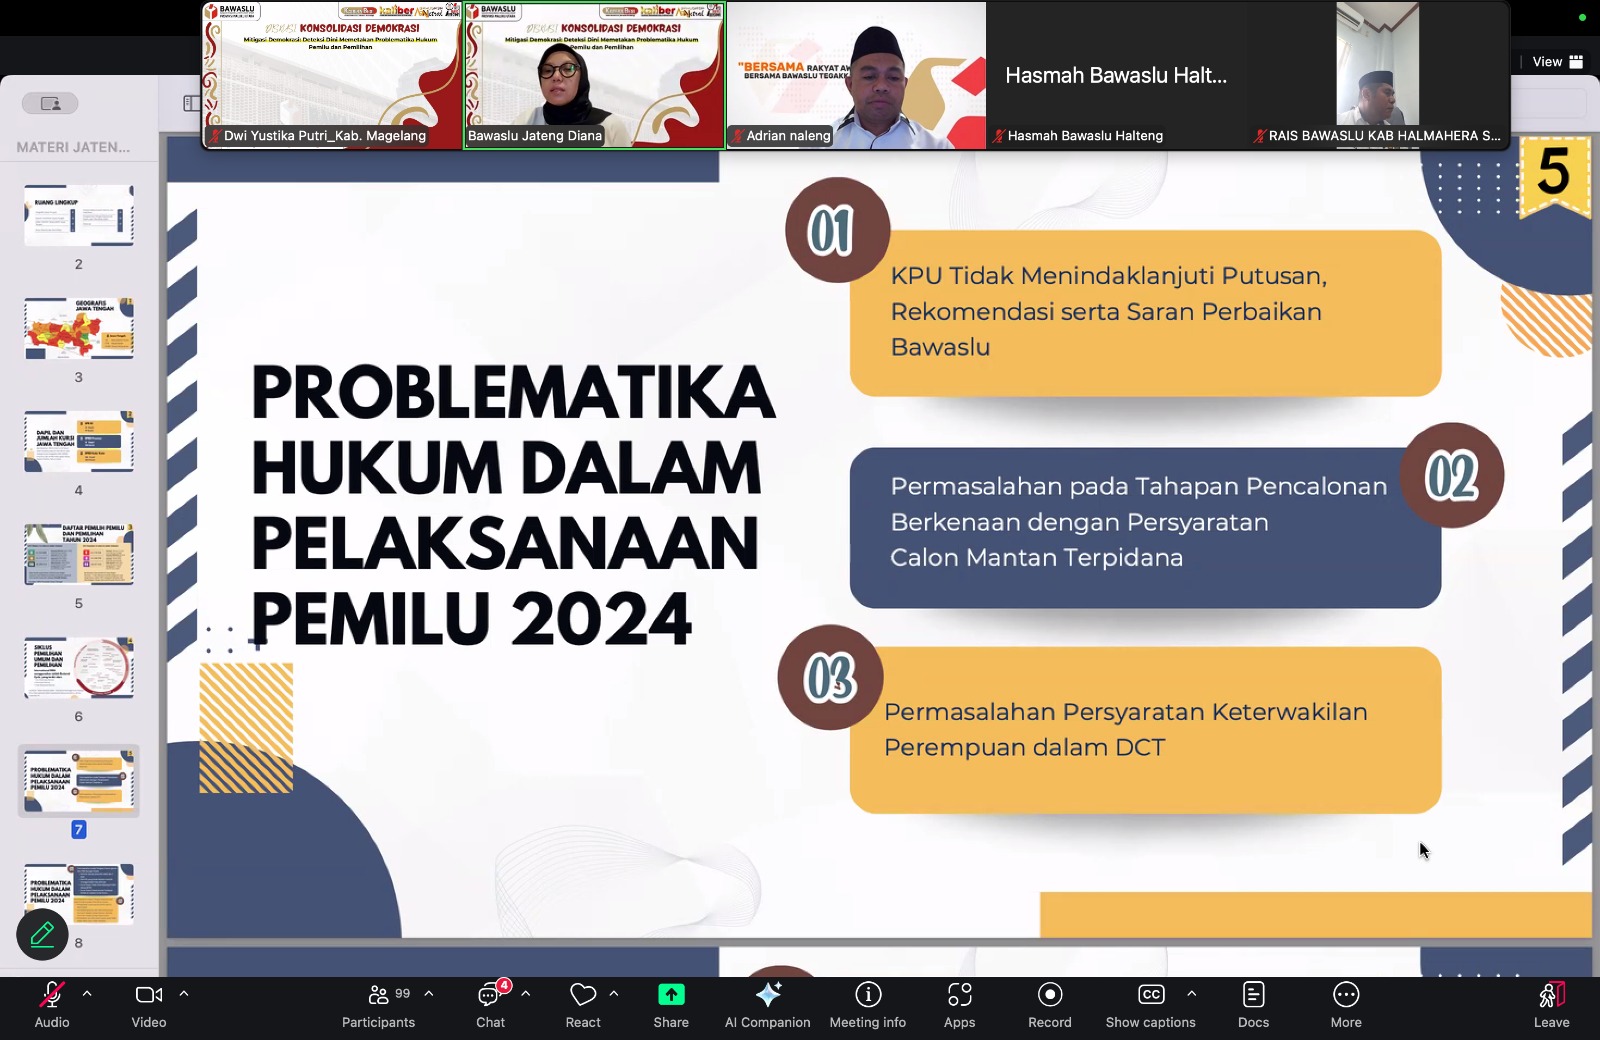Click slide text 'KPU Tidak Menindaklanjuti Putusan'
1600x1040 pixels.
click(x=1109, y=276)
